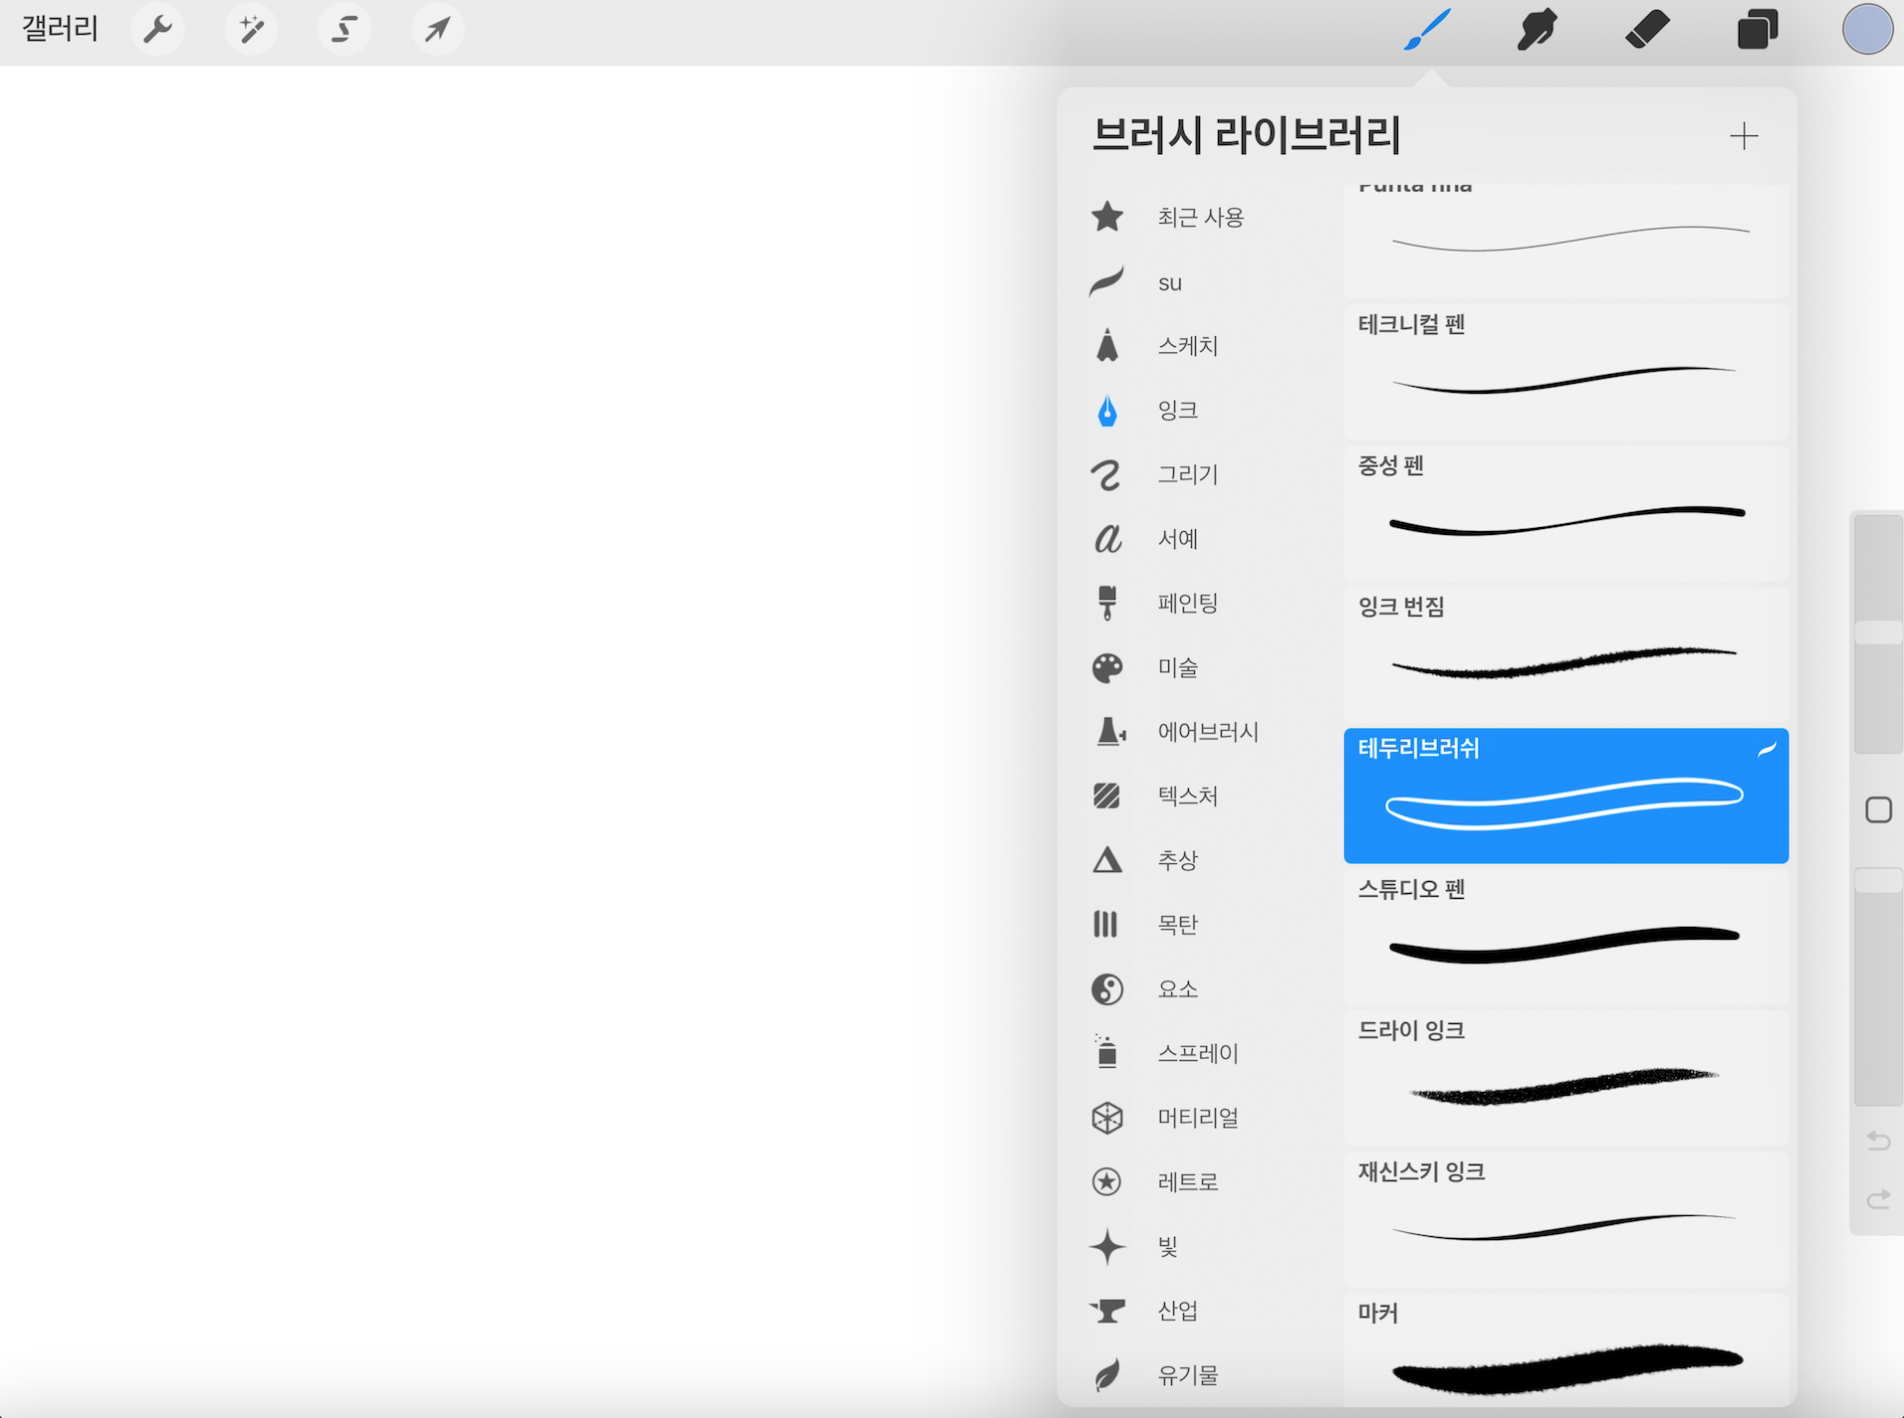Open the 유기물 brush category
The height and width of the screenshot is (1418, 1904).
coord(1200,1375)
